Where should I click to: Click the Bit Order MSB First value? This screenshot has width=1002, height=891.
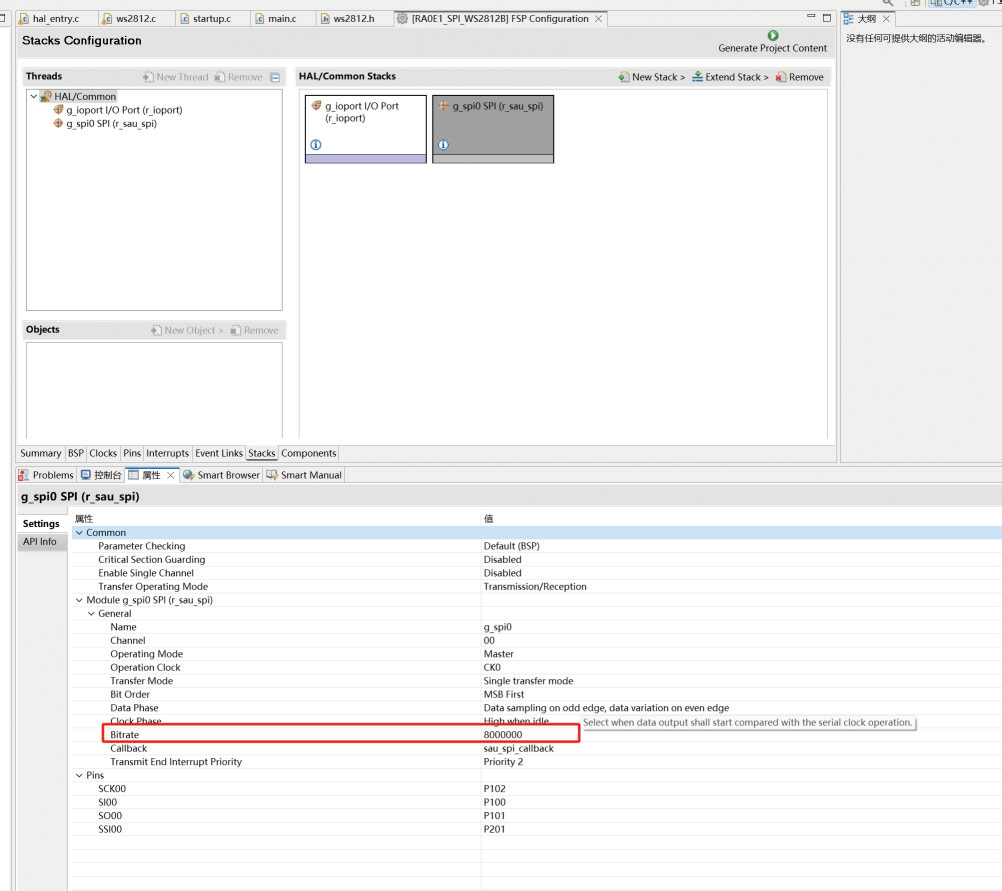point(504,694)
